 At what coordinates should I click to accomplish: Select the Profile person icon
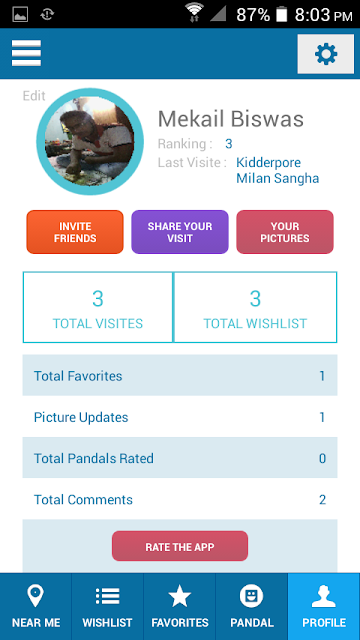pos(324,596)
